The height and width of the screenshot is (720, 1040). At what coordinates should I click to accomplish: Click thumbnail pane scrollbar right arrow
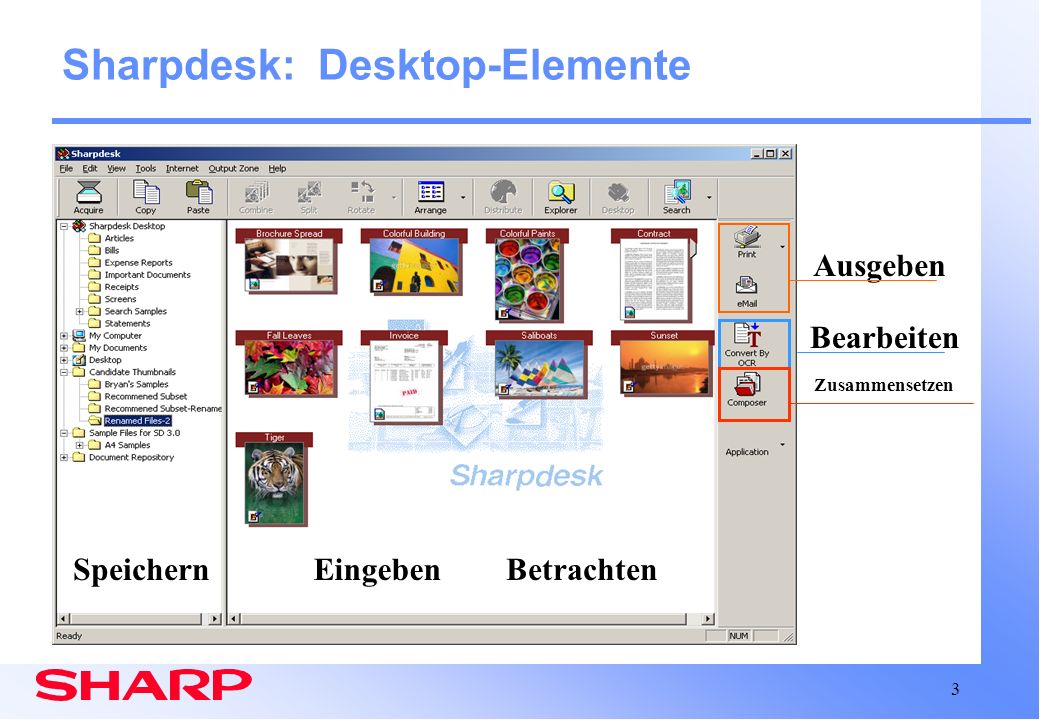pos(708,619)
